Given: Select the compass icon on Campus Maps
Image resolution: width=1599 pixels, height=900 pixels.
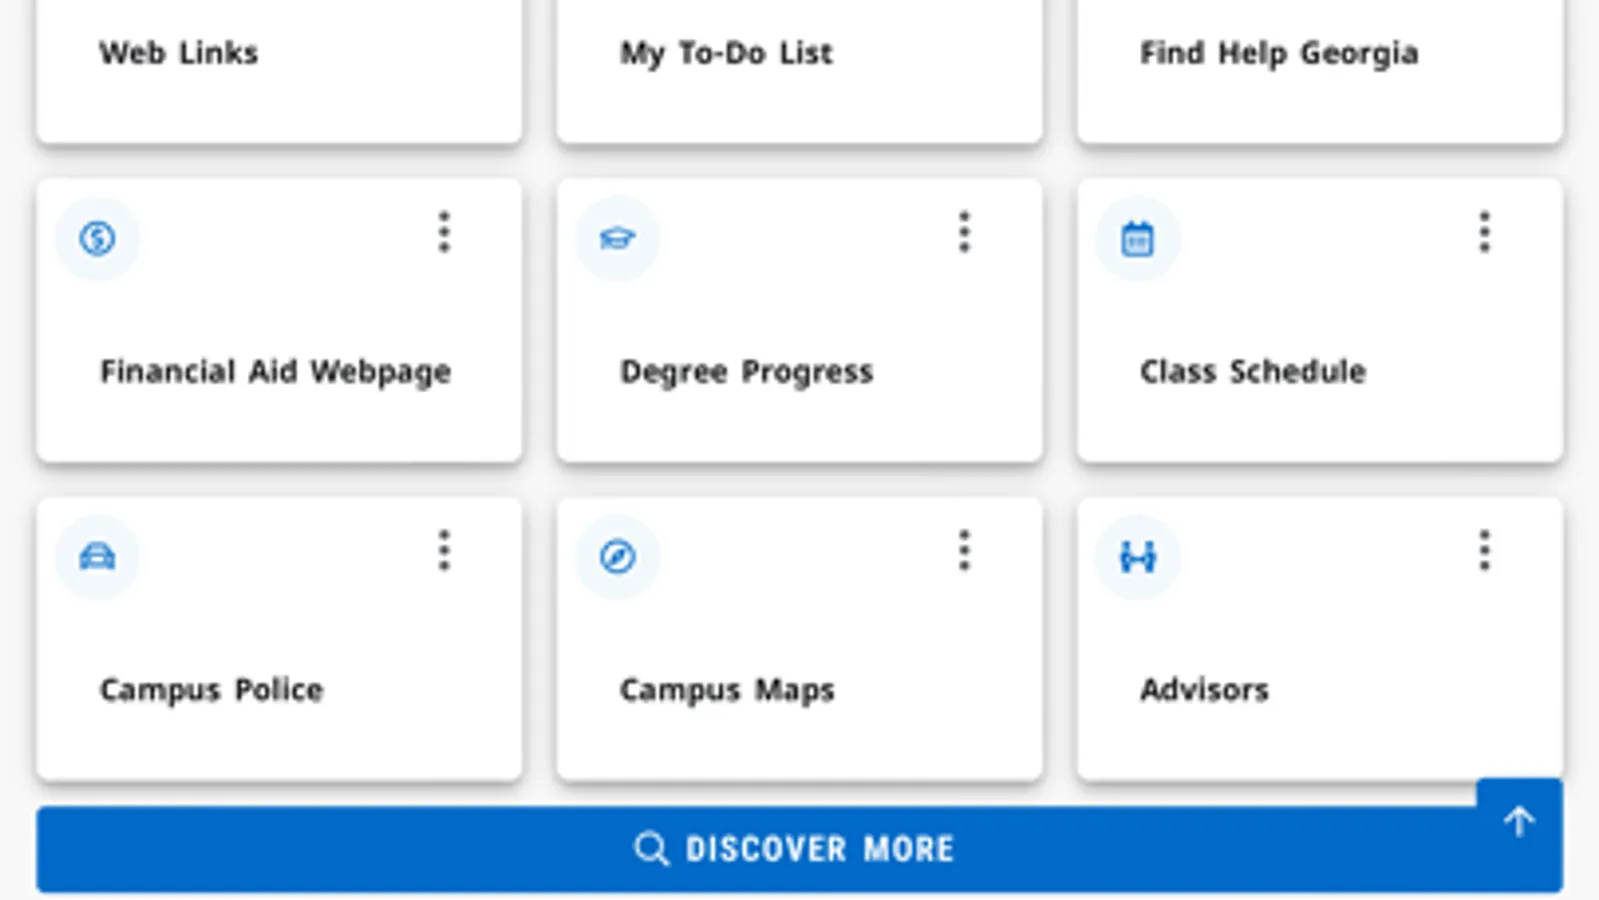Looking at the screenshot, I should click(618, 558).
